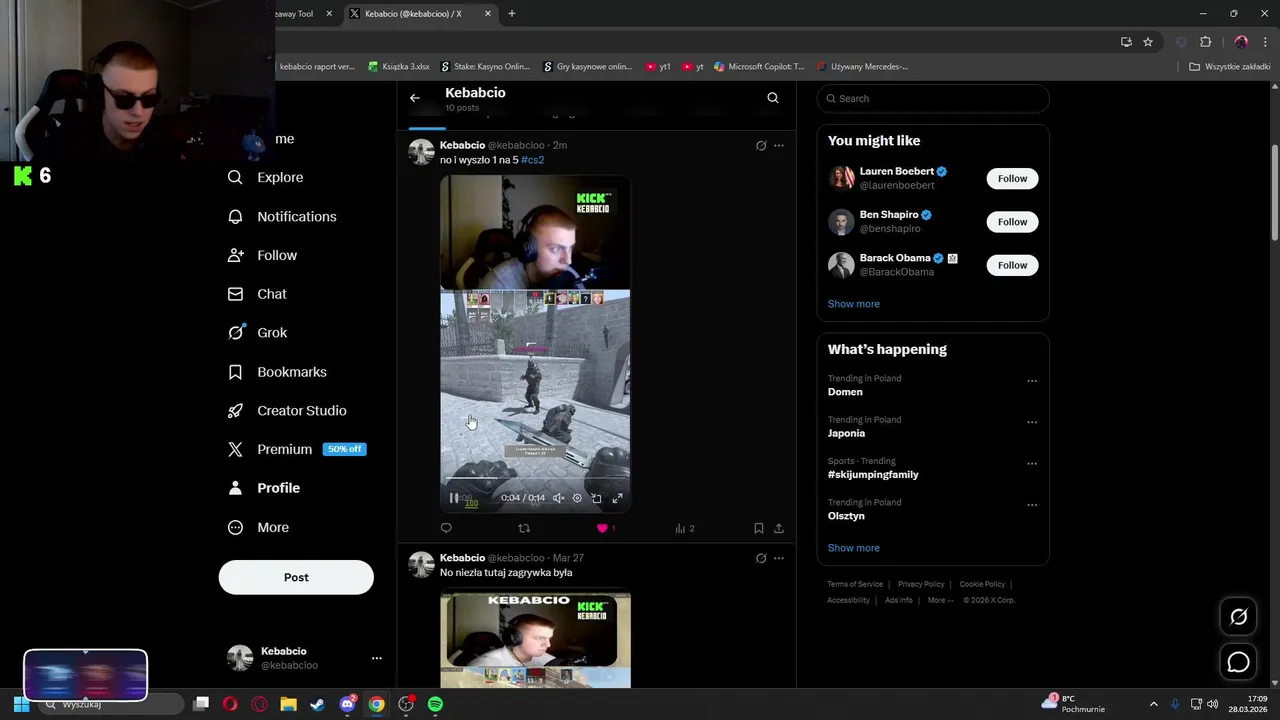Unmute the video sound
The image size is (1280, 720).
558,498
